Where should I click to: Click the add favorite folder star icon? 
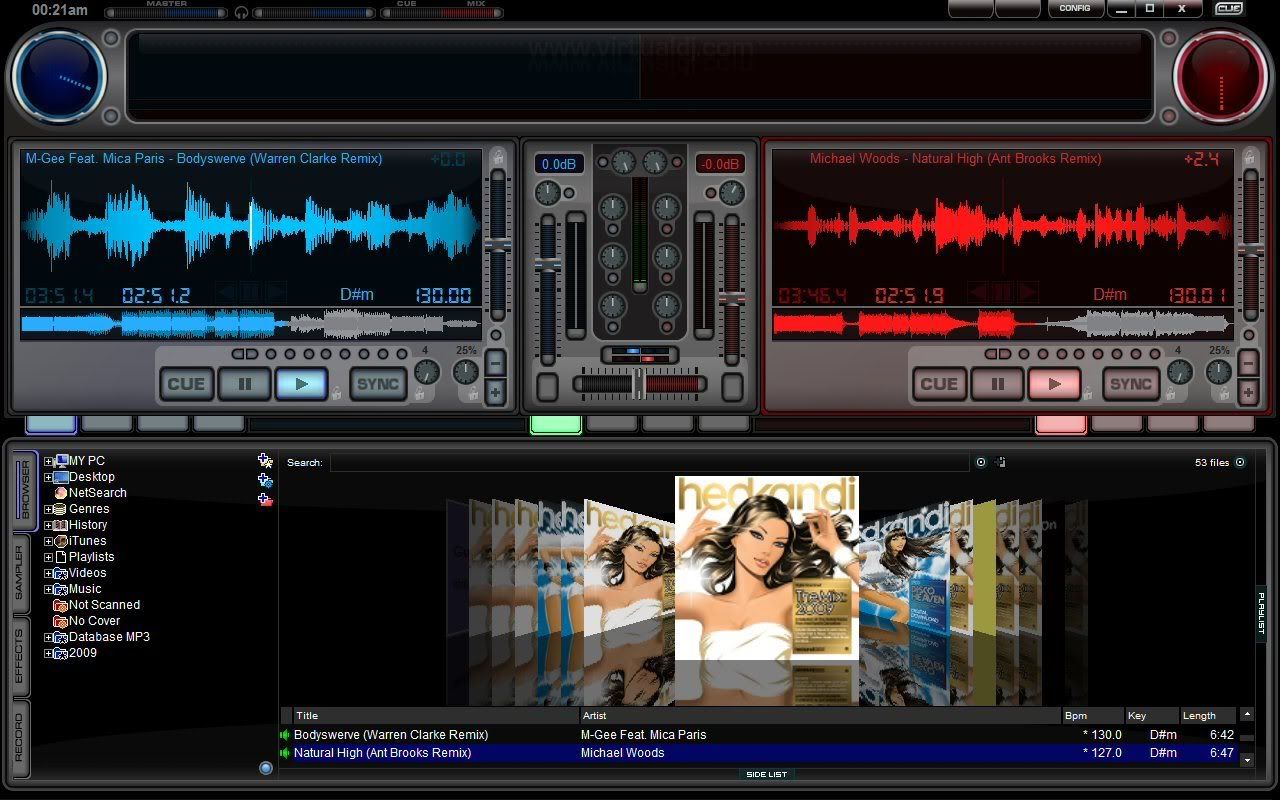click(x=265, y=461)
